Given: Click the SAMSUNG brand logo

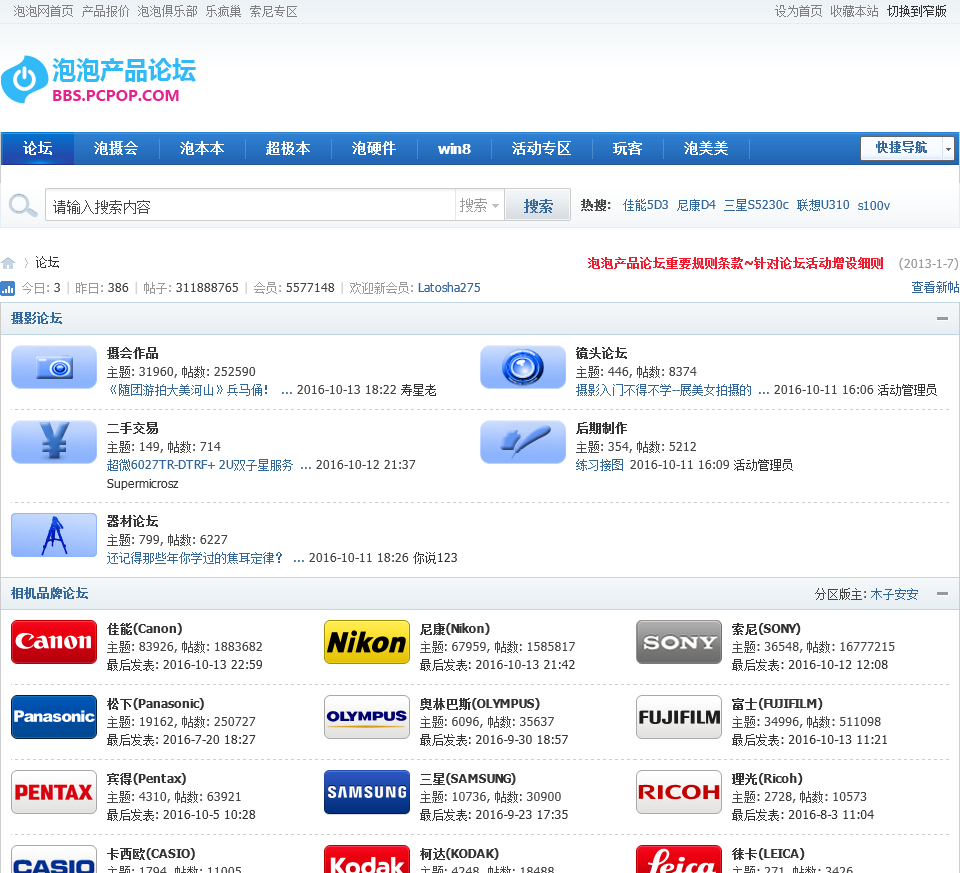Looking at the screenshot, I should pyautogui.click(x=367, y=792).
